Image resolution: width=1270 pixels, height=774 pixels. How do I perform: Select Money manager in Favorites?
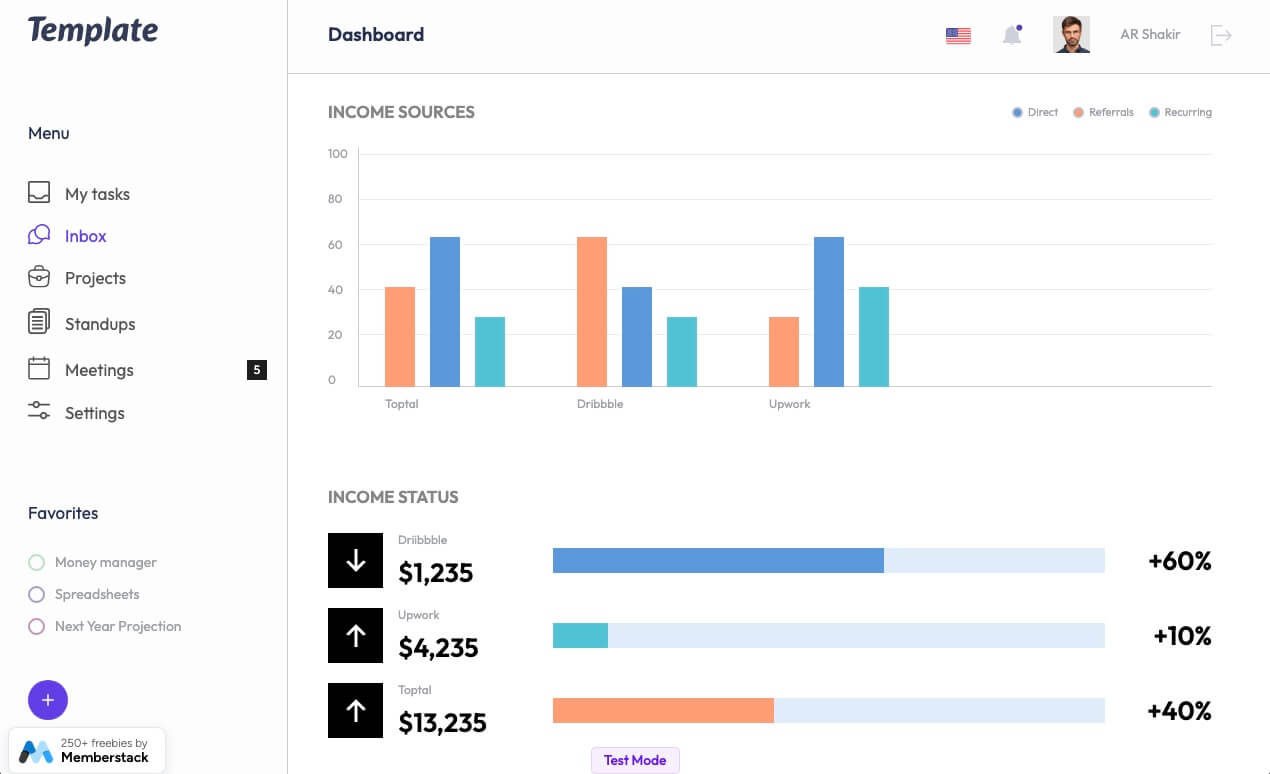[105, 562]
